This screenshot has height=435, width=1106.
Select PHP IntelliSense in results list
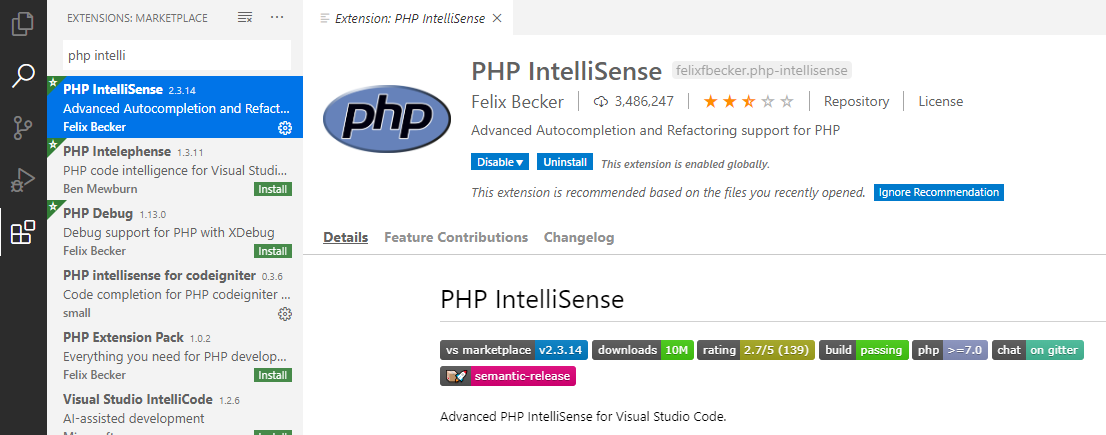coord(175,107)
